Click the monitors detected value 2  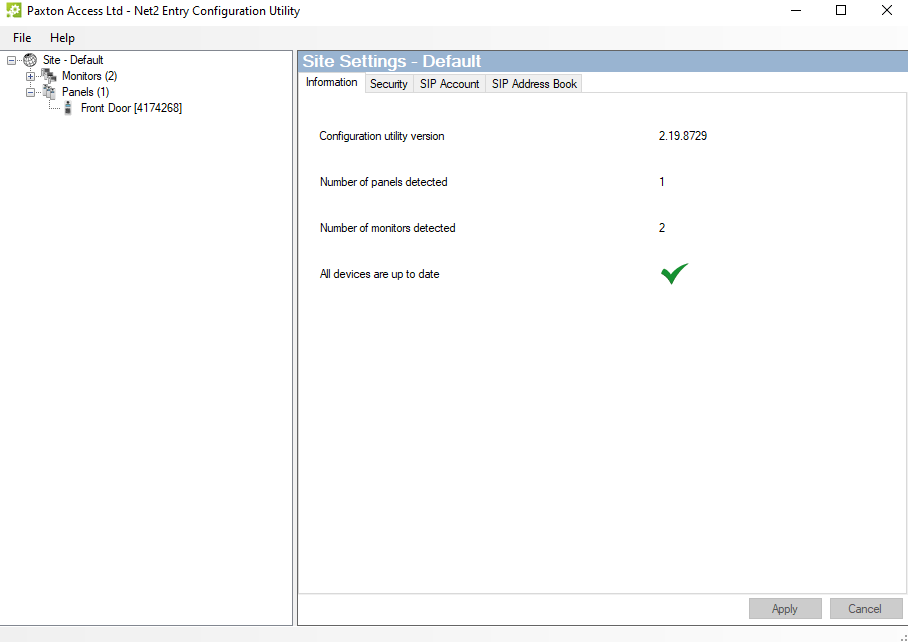coord(662,228)
